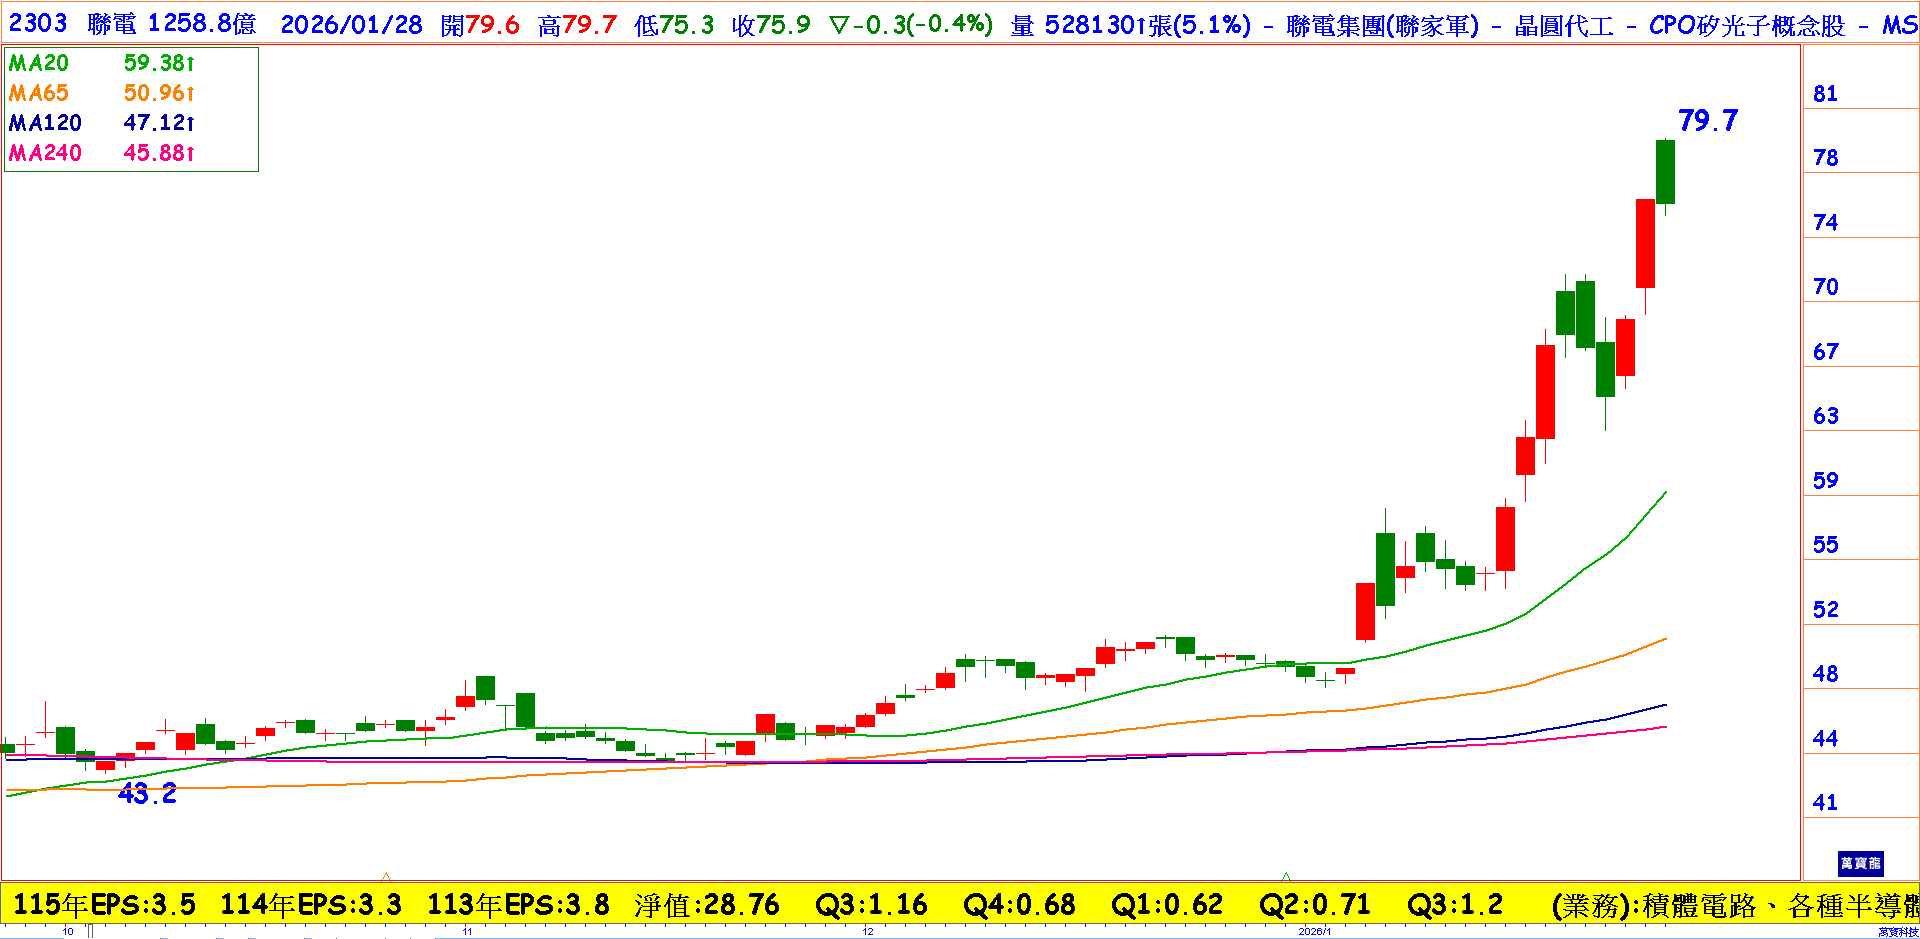This screenshot has width=1920, height=939.
Task: Click the 萬寶龍 logo badge
Action: click(x=1860, y=863)
